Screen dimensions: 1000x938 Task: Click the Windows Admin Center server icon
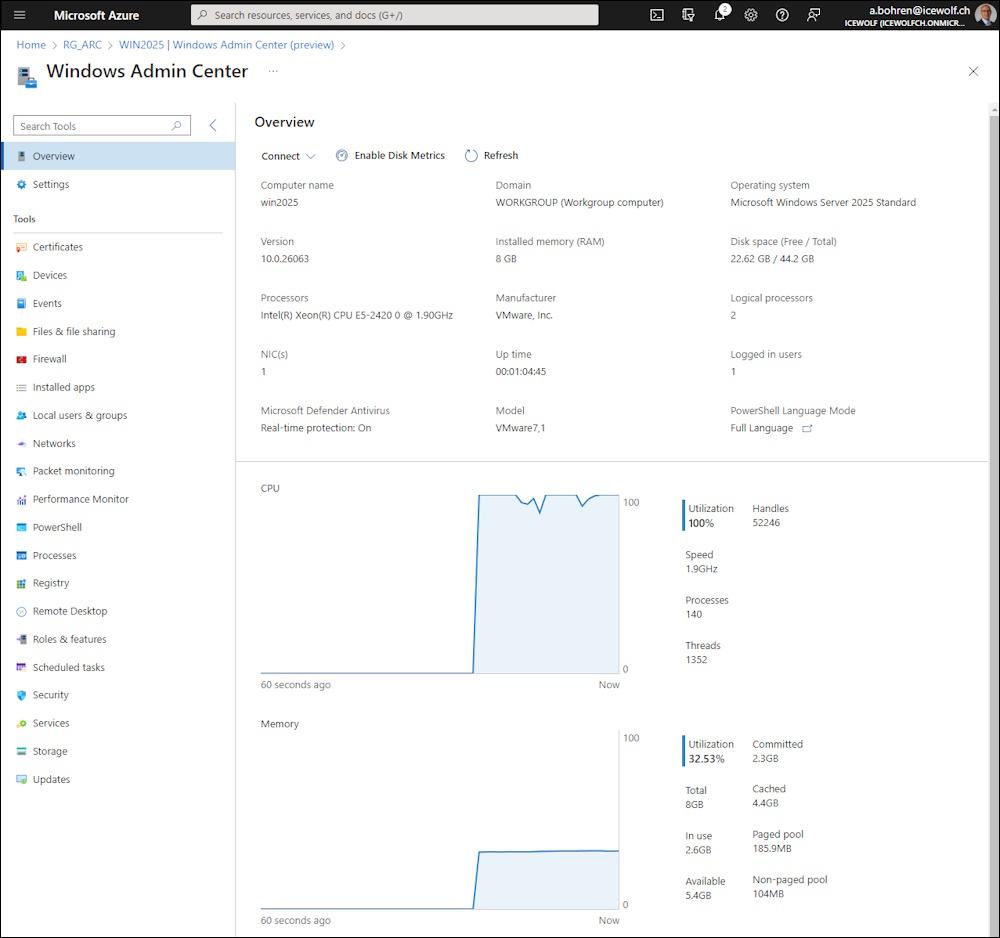point(27,77)
